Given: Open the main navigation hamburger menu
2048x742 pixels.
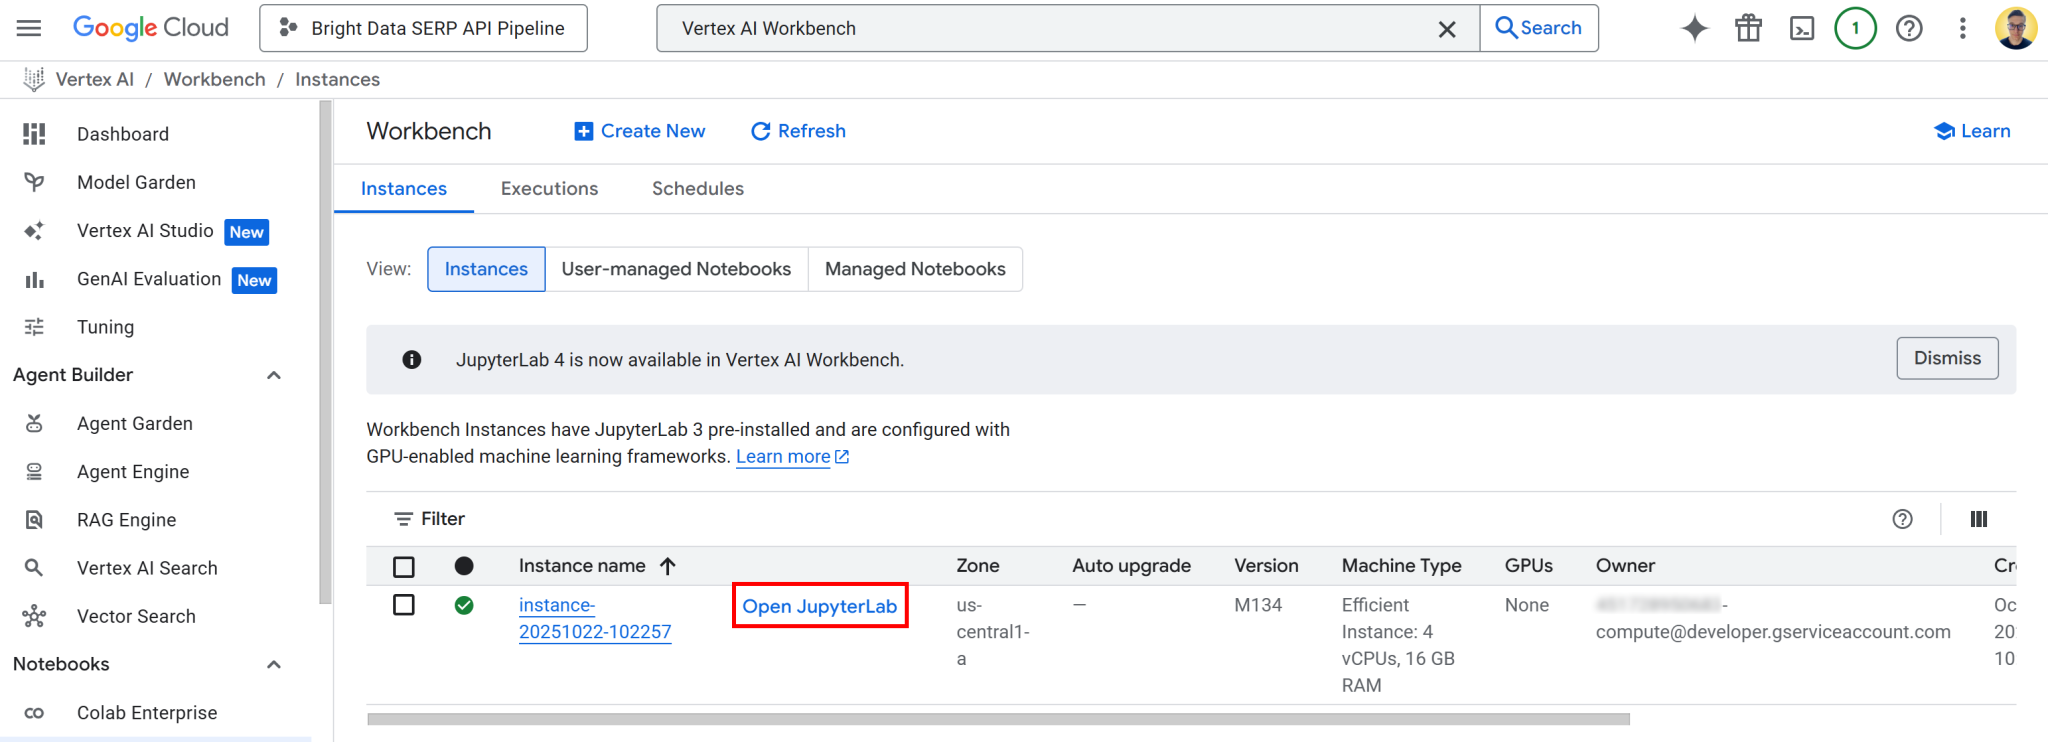Looking at the screenshot, I should (x=29, y=28).
